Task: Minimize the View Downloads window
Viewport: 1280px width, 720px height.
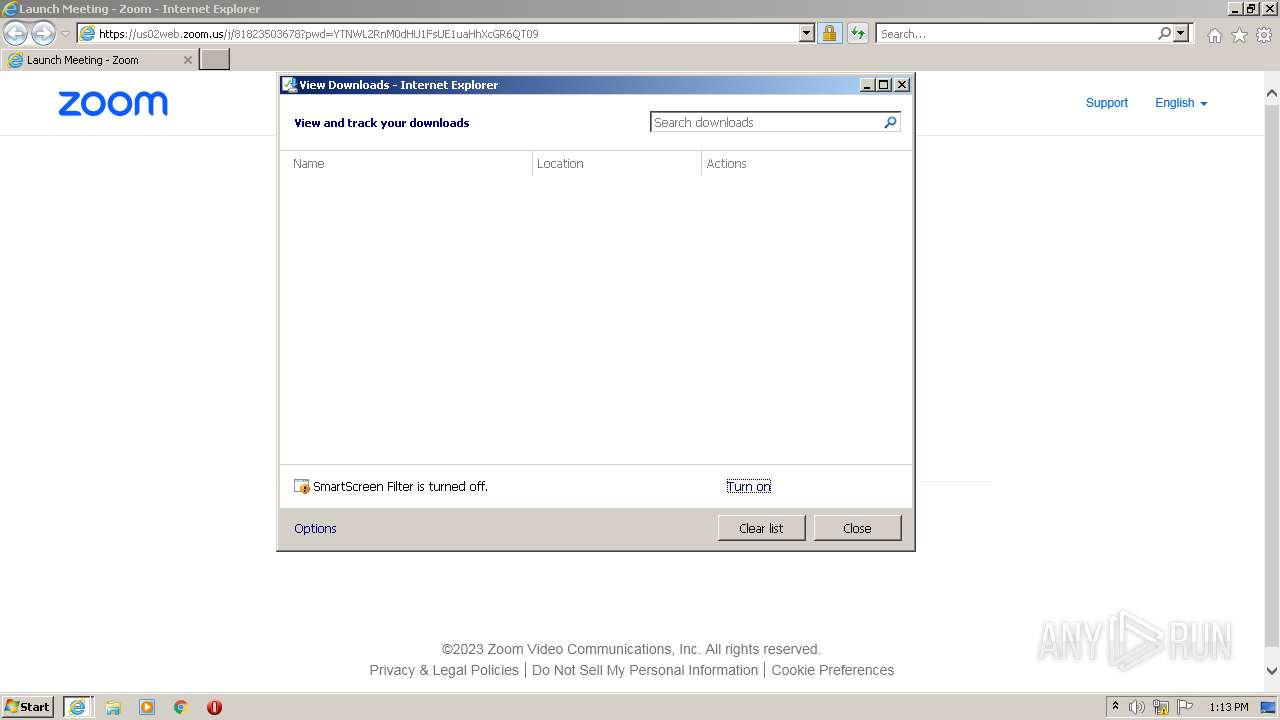Action: pos(867,85)
